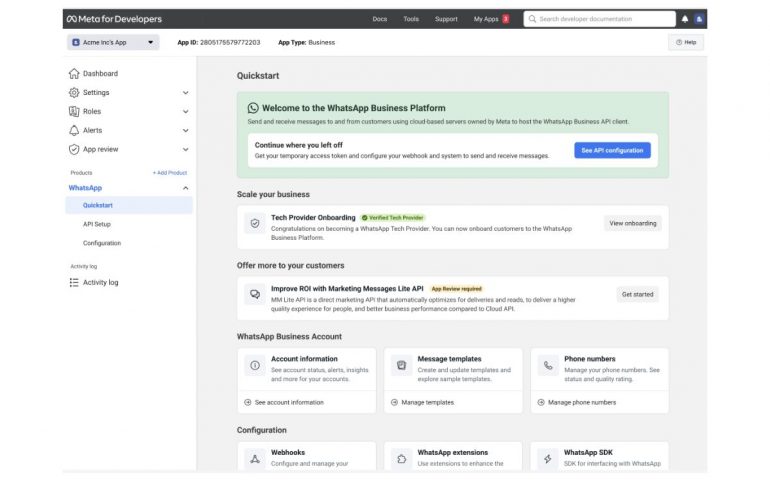Click the Phone numbers handset icon

point(548,366)
